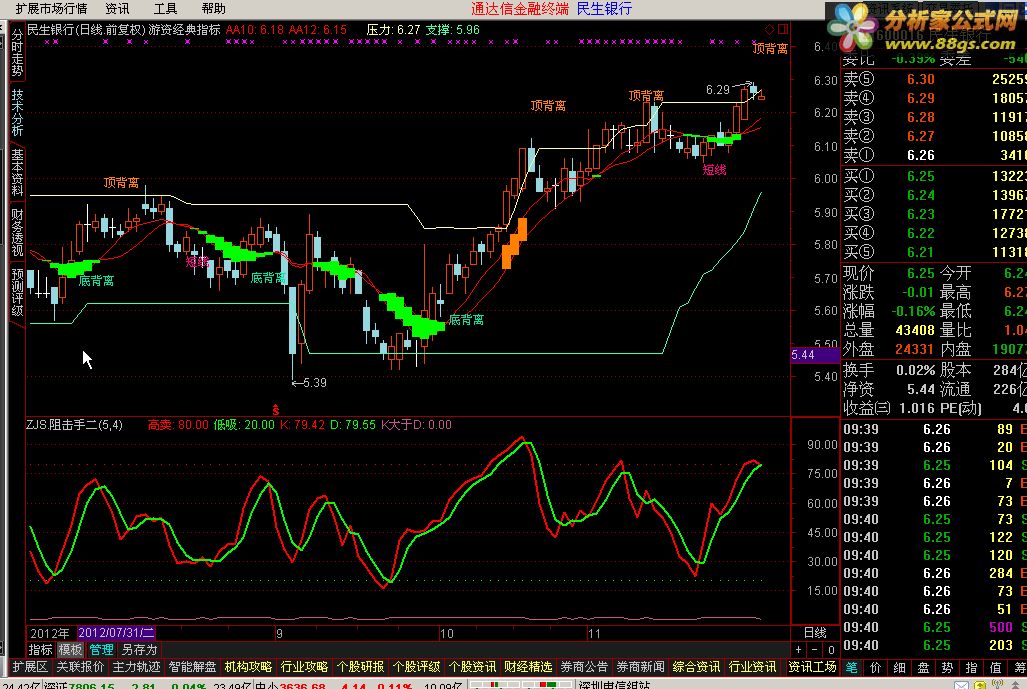Screen dimensions: 1027x689
Task: Click the 0 reset button beside zoom controls
Action: tap(831, 650)
